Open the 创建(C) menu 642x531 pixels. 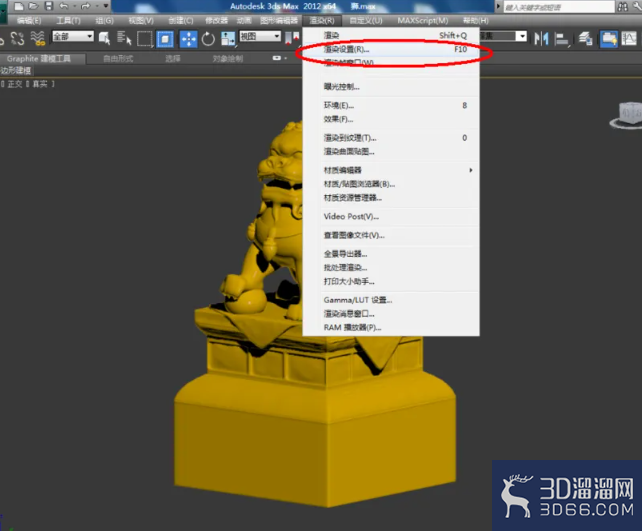[181, 20]
